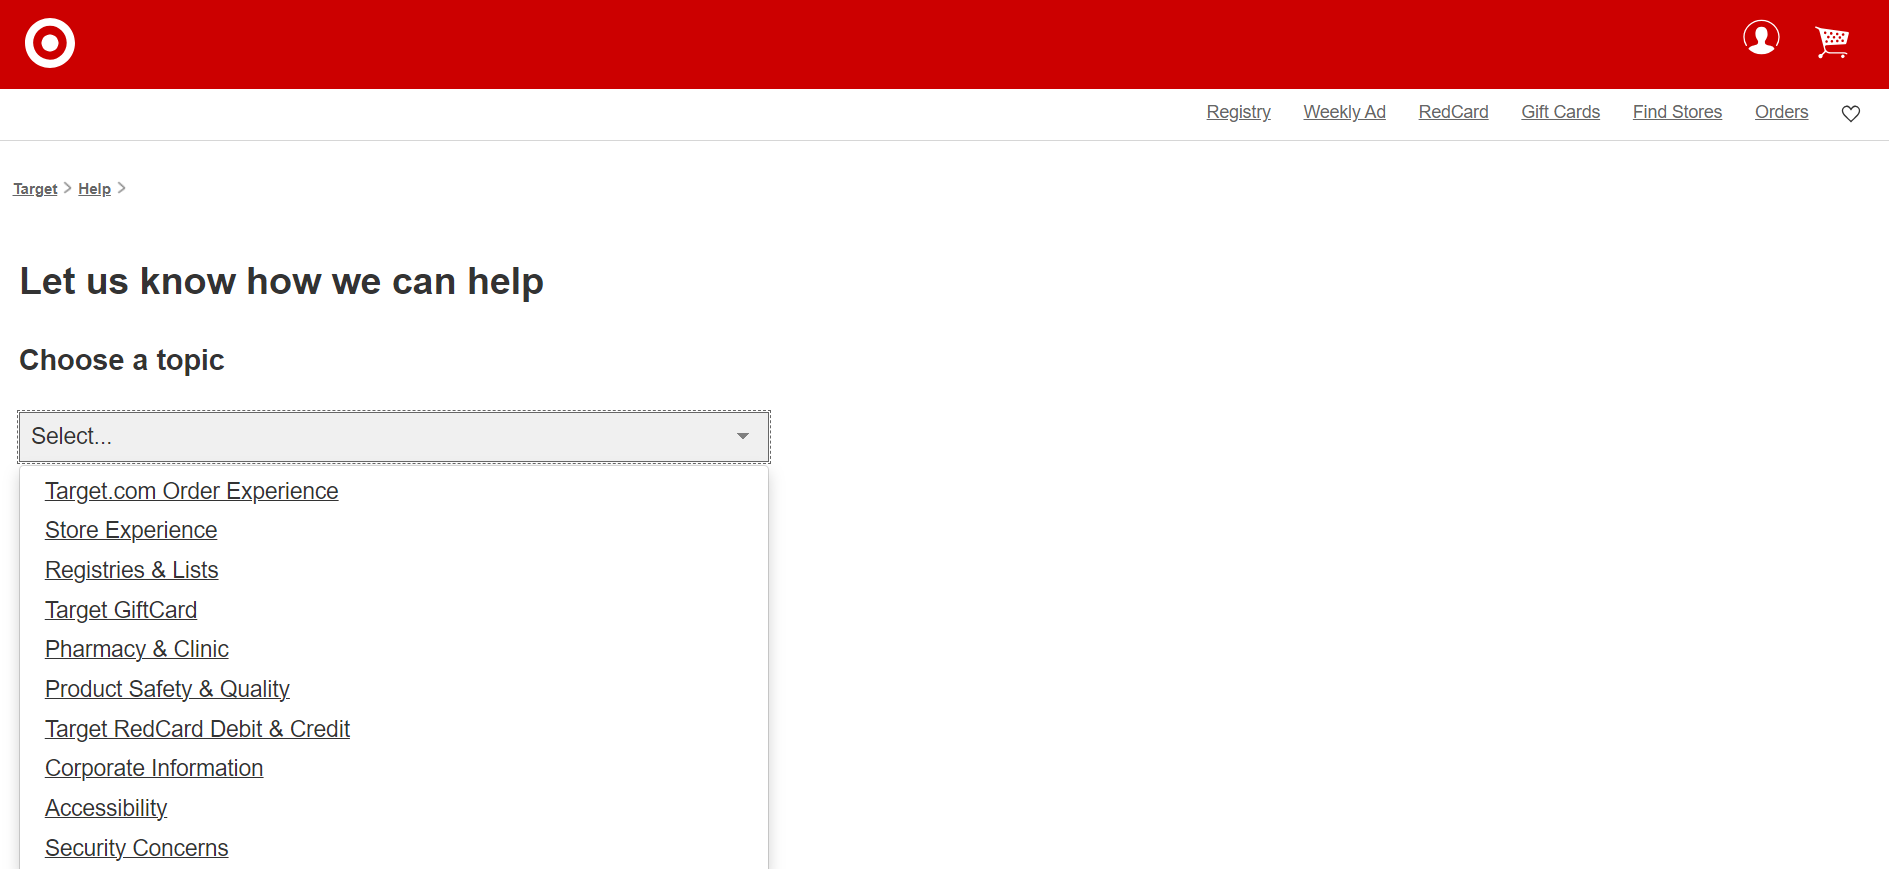Pick Pharmacy & Clinic topic
This screenshot has height=869, width=1889.
137,649
